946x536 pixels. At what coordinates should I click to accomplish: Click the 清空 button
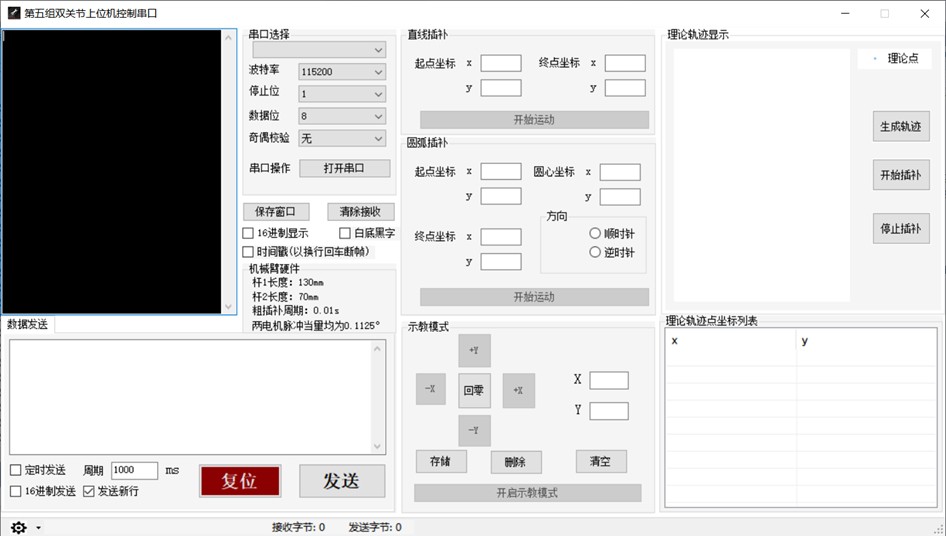click(x=601, y=462)
